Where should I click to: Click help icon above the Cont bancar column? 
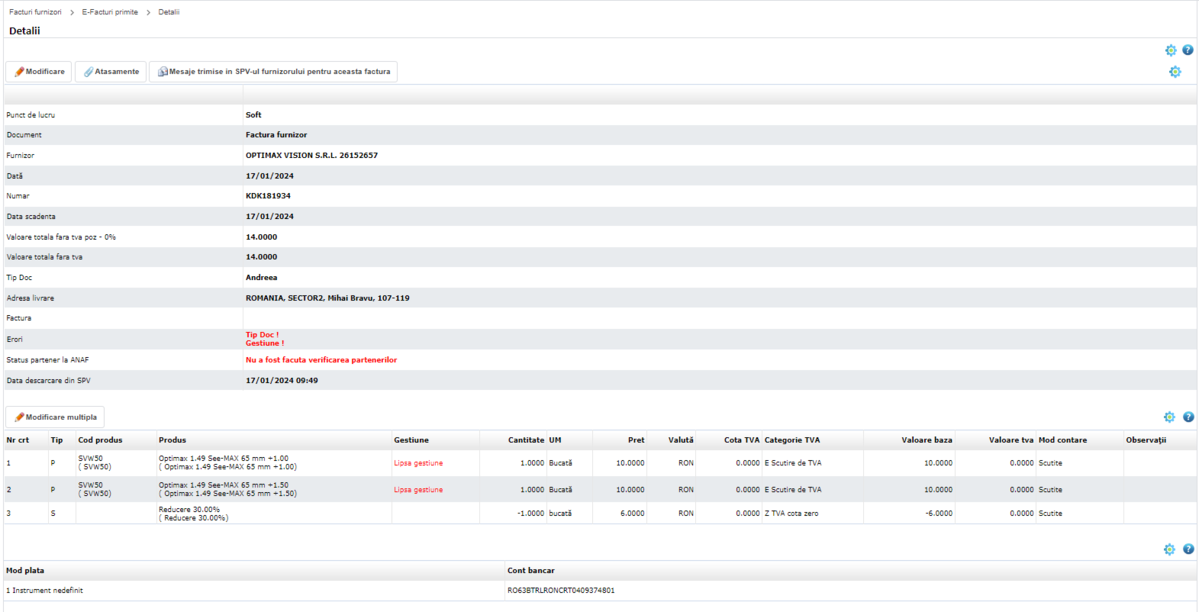(x=1188, y=549)
